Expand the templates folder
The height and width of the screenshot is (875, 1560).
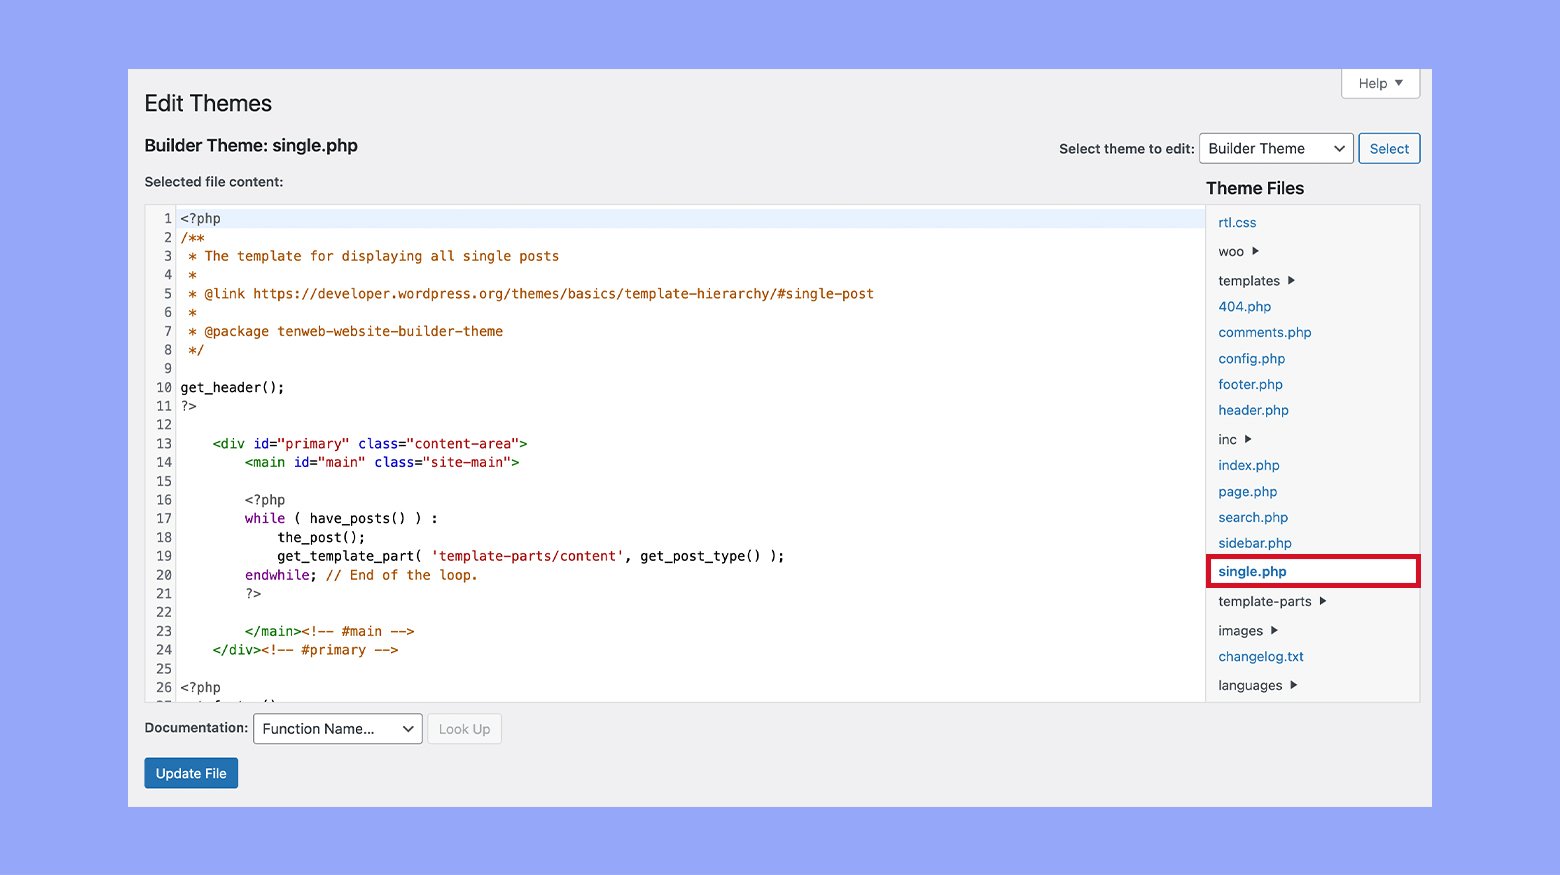tap(1256, 281)
